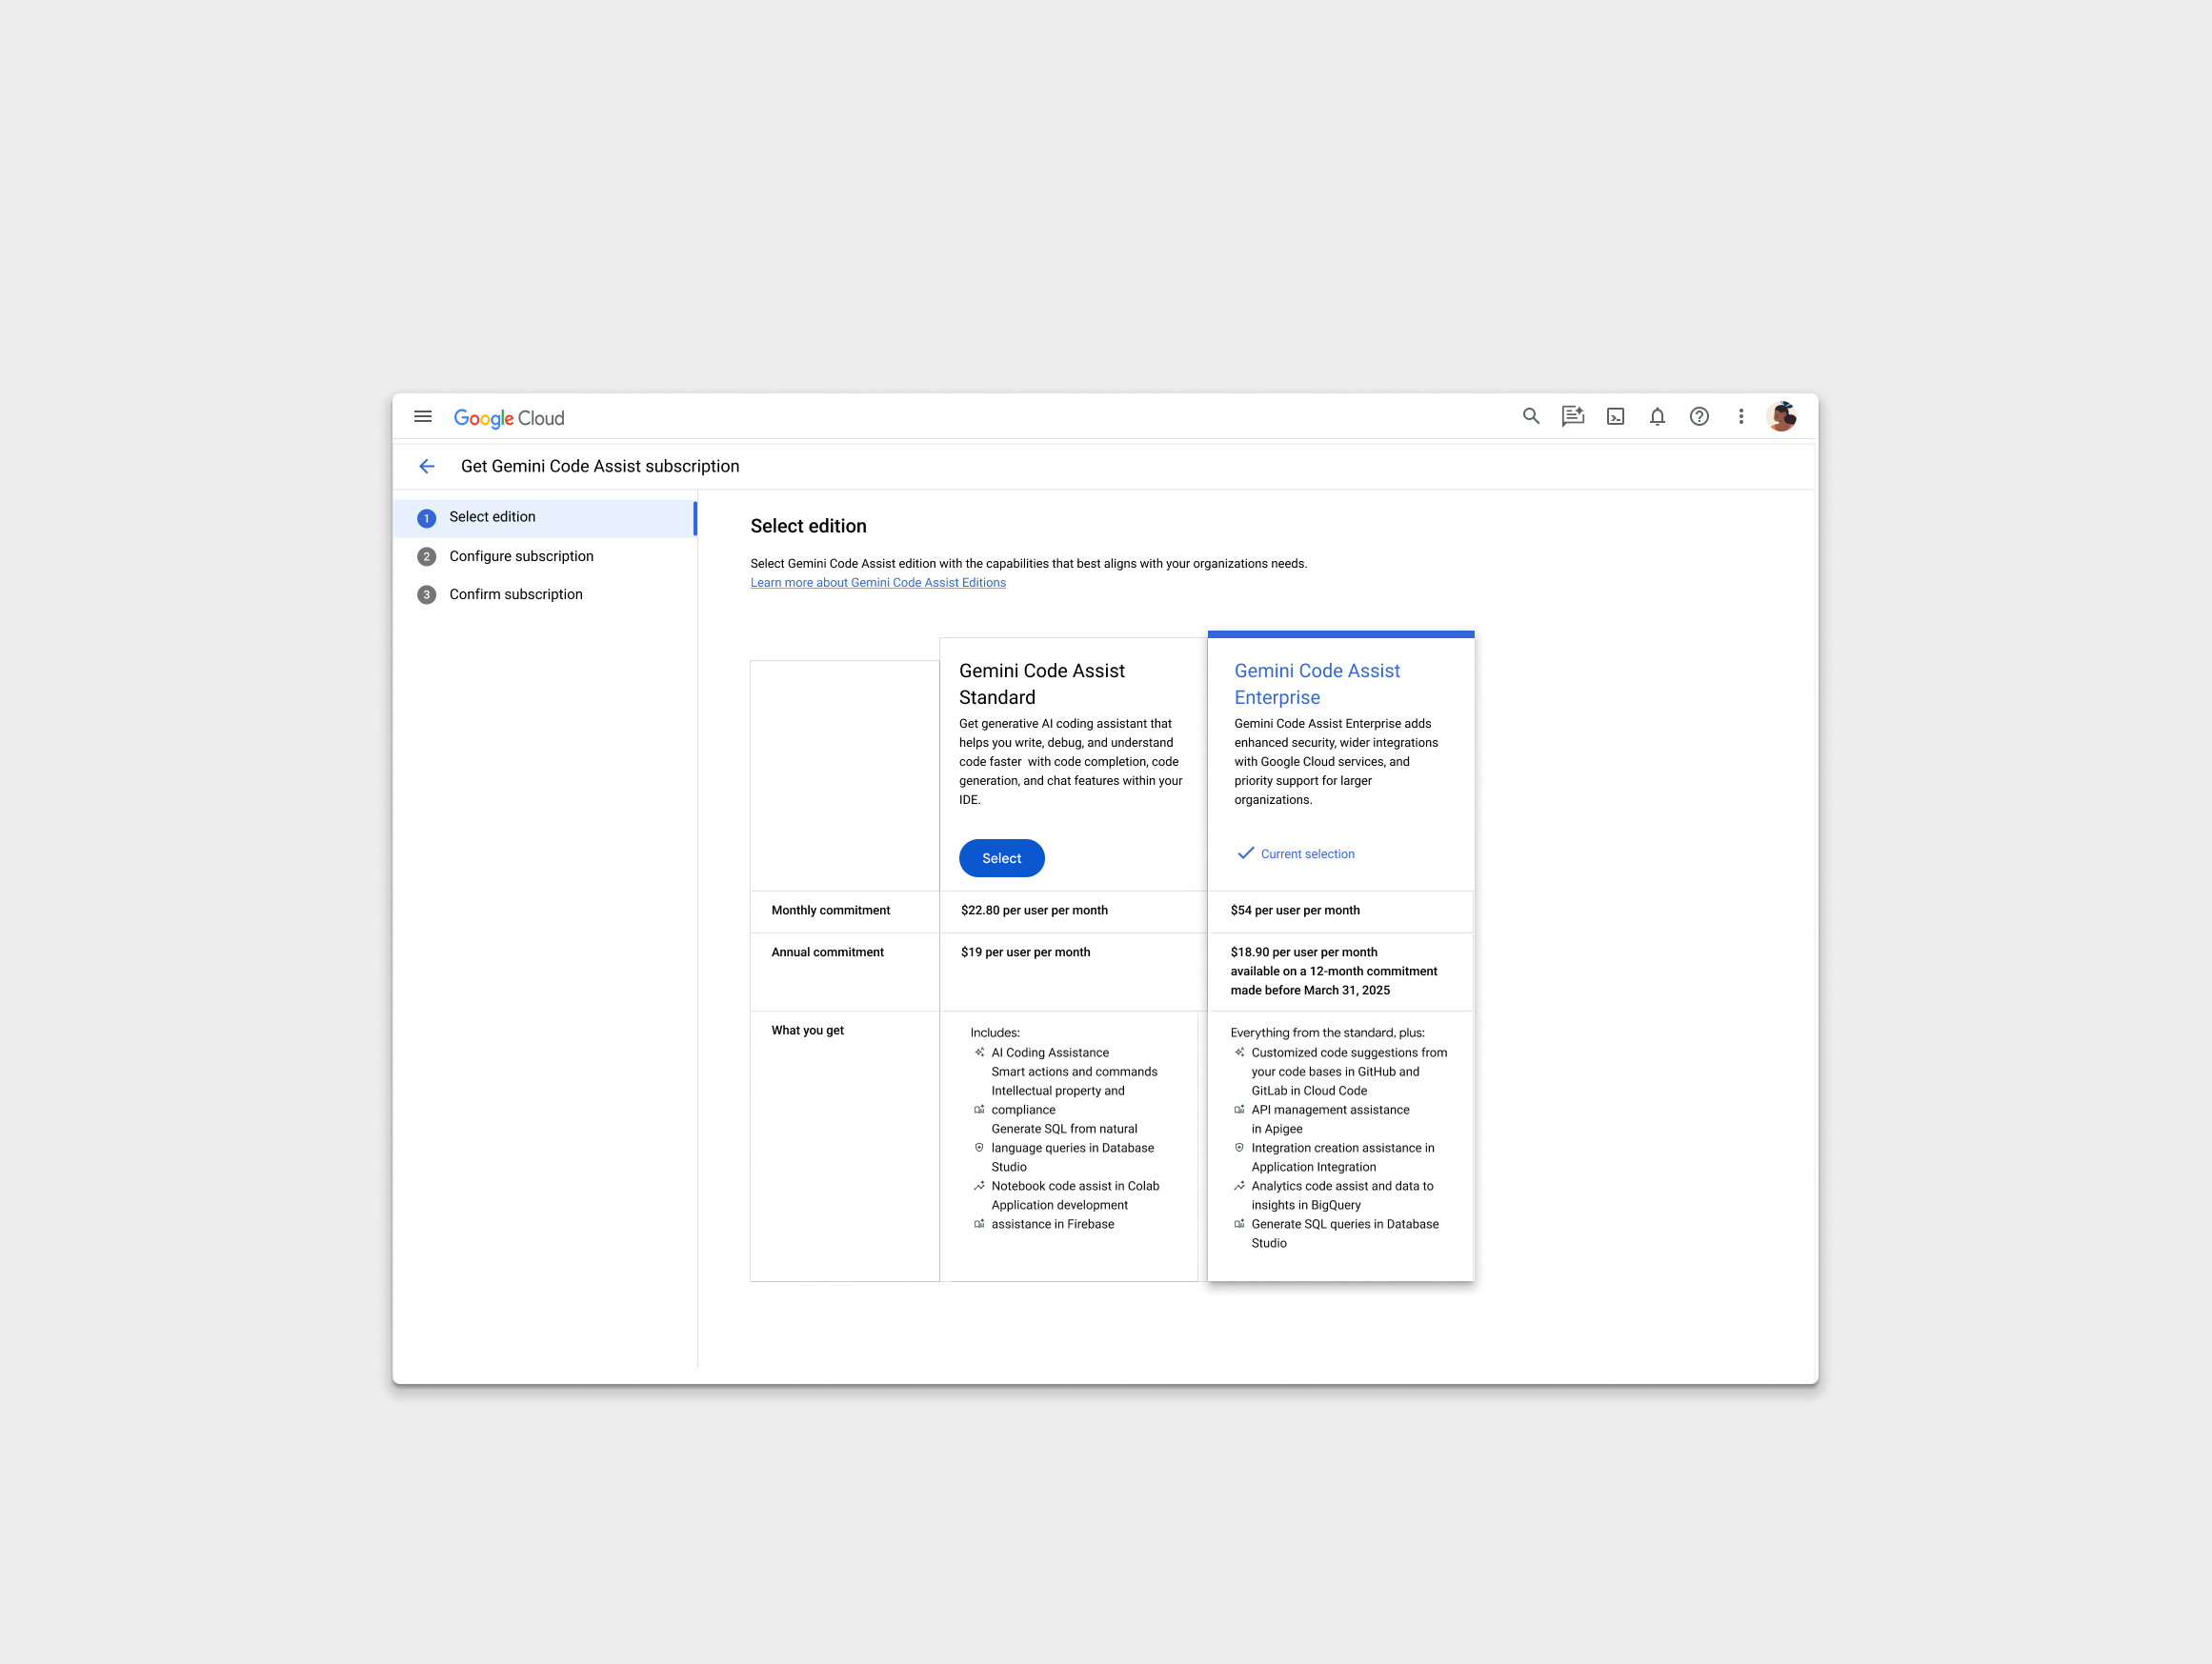Open the three-dot more options menu

click(1741, 416)
